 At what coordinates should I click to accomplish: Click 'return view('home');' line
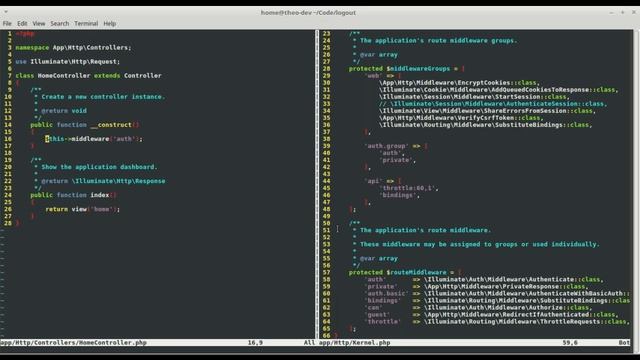tap(82, 209)
